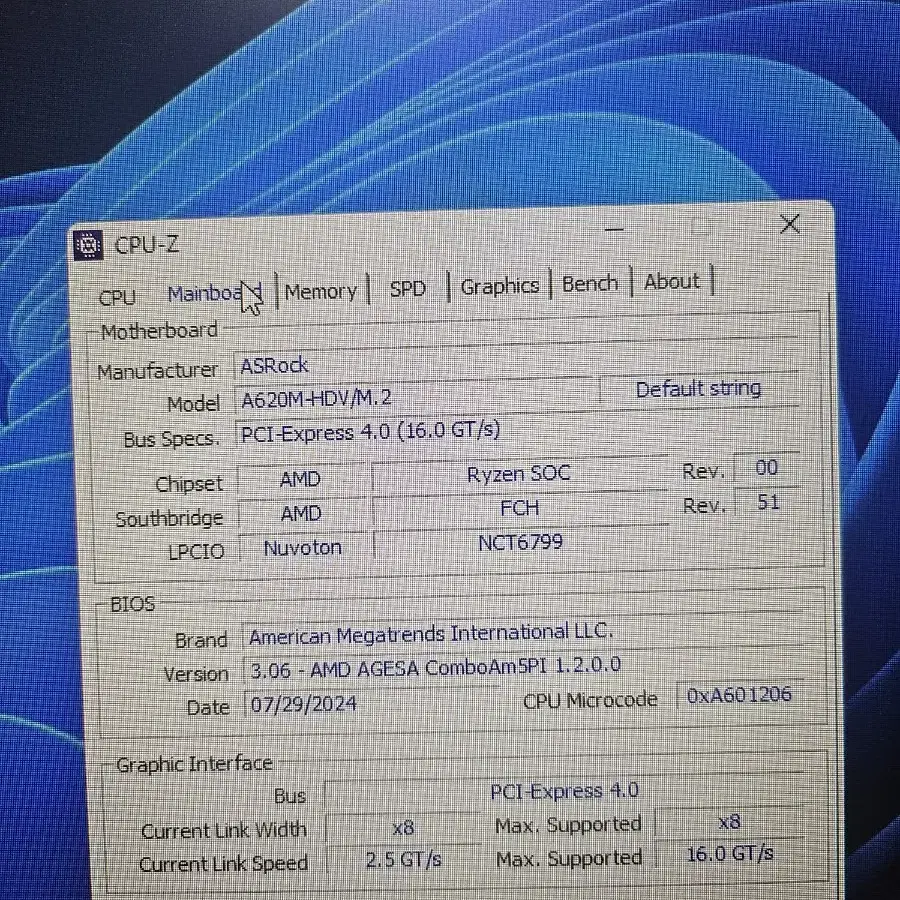Click the AMD southbridge vendor field
The width and height of the screenshot is (900, 900).
(x=301, y=513)
